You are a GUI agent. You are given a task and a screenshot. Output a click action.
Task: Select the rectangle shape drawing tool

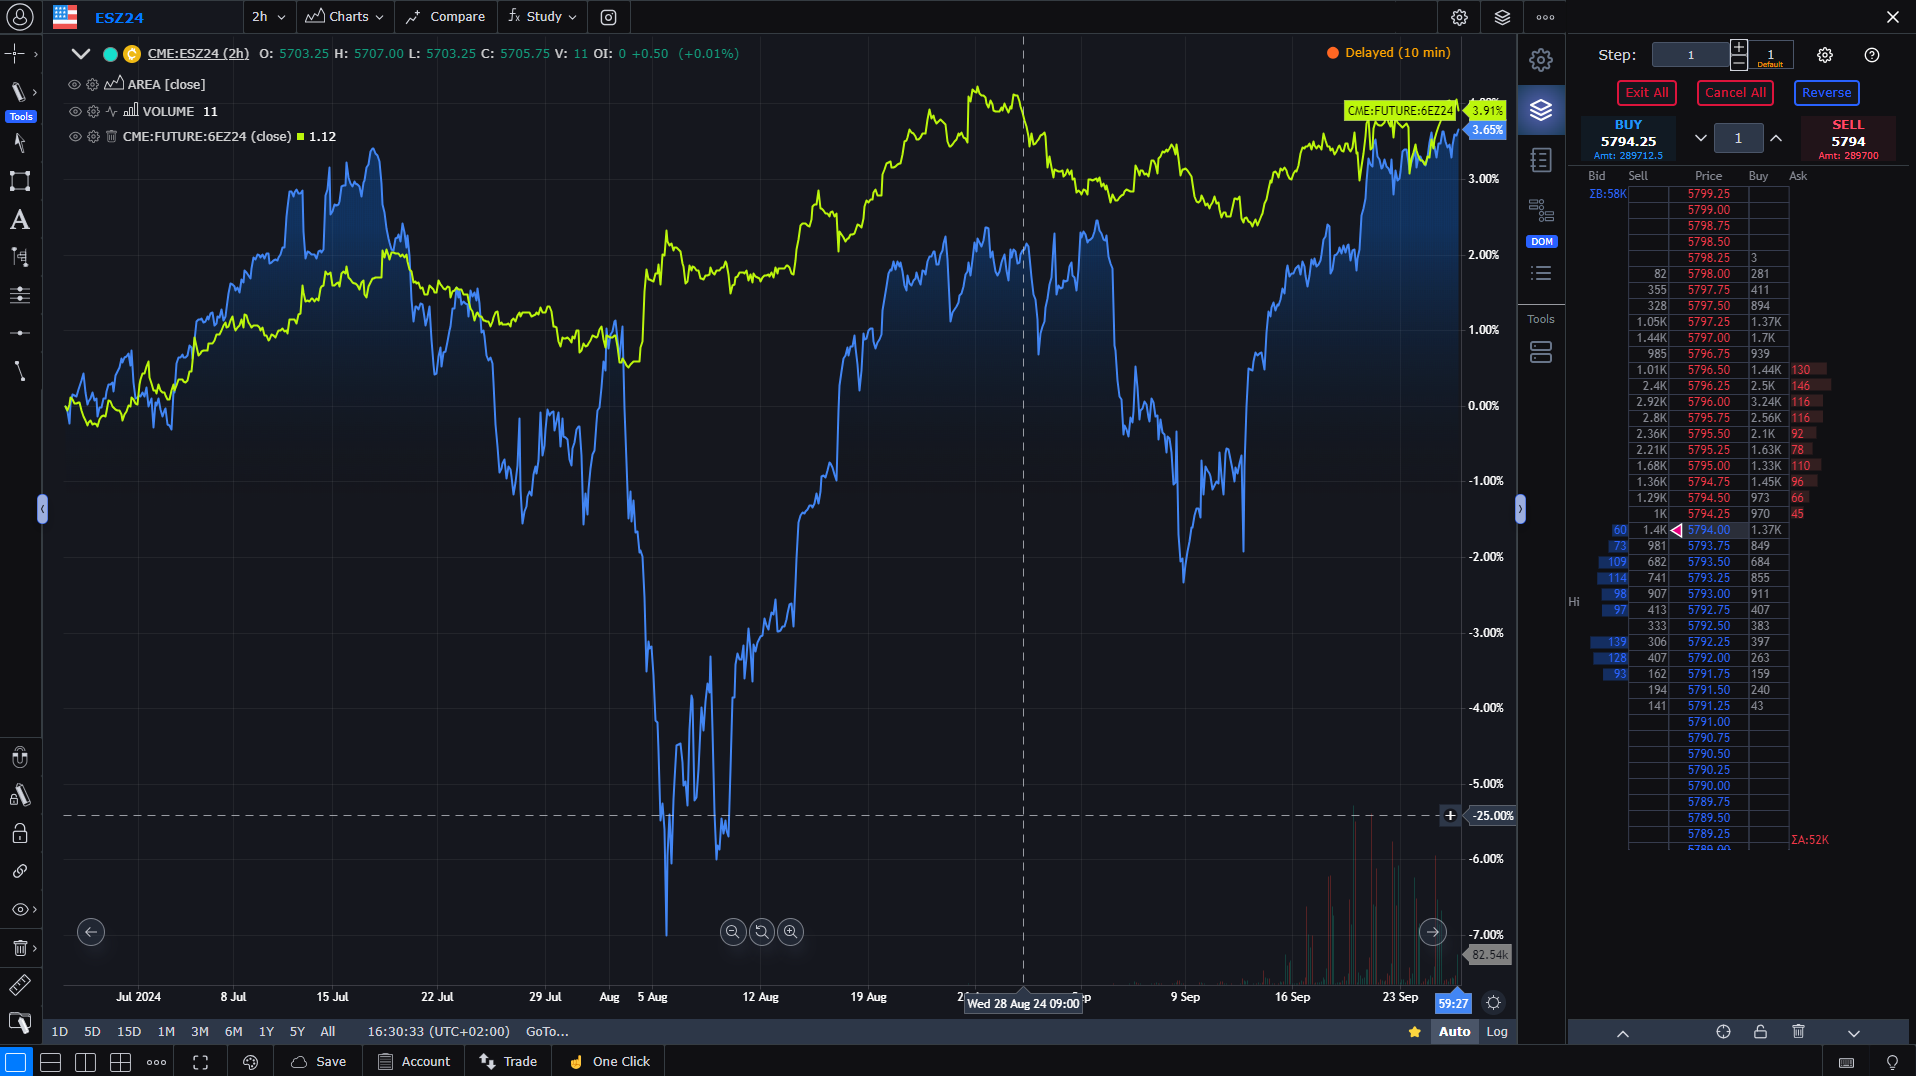19,181
